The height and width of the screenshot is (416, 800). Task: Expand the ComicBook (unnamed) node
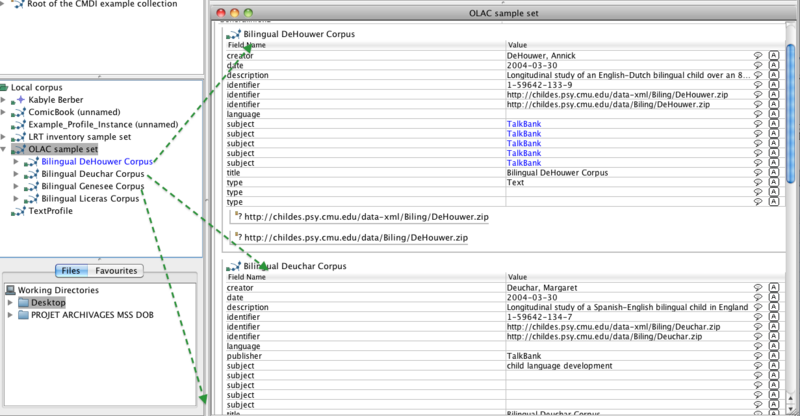coord(3,112)
